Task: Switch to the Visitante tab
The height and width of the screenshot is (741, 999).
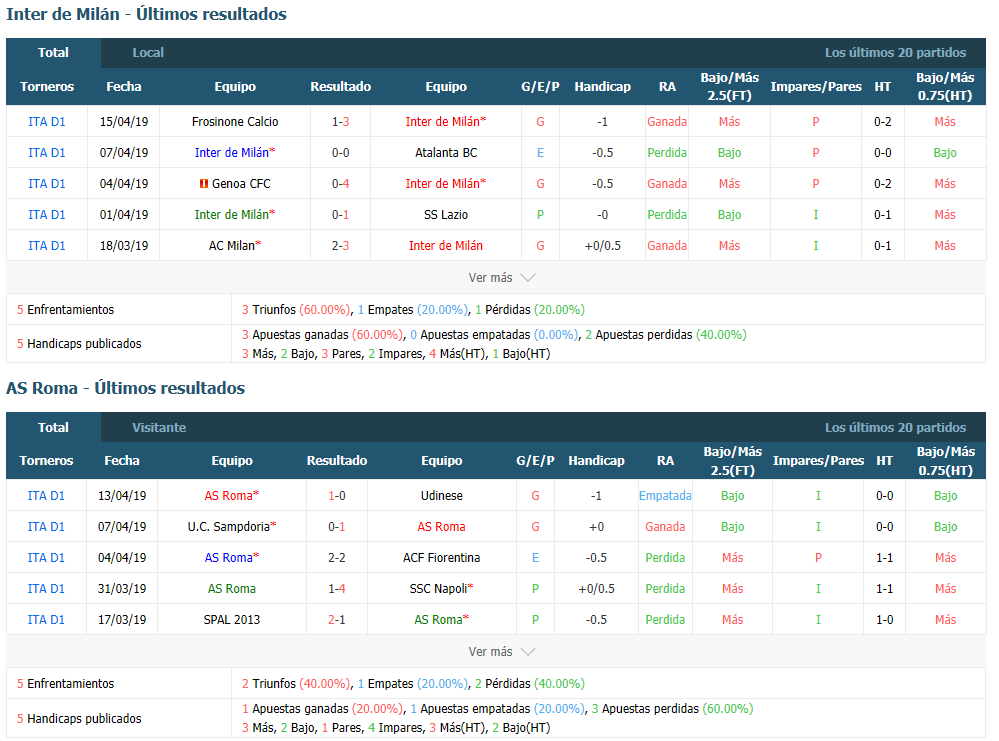Action: point(159,428)
